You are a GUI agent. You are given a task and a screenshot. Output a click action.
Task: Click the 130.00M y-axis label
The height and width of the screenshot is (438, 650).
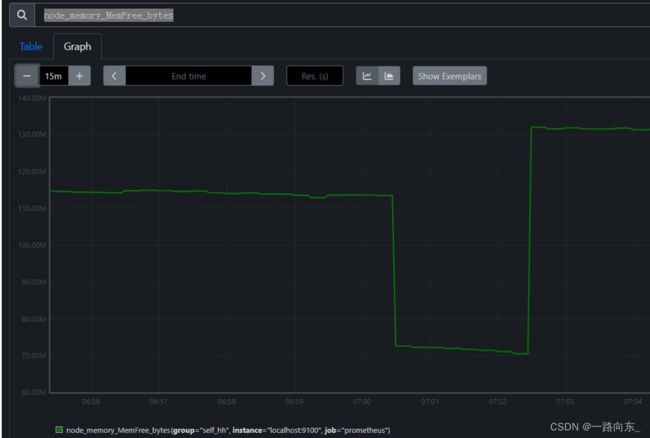(32, 134)
